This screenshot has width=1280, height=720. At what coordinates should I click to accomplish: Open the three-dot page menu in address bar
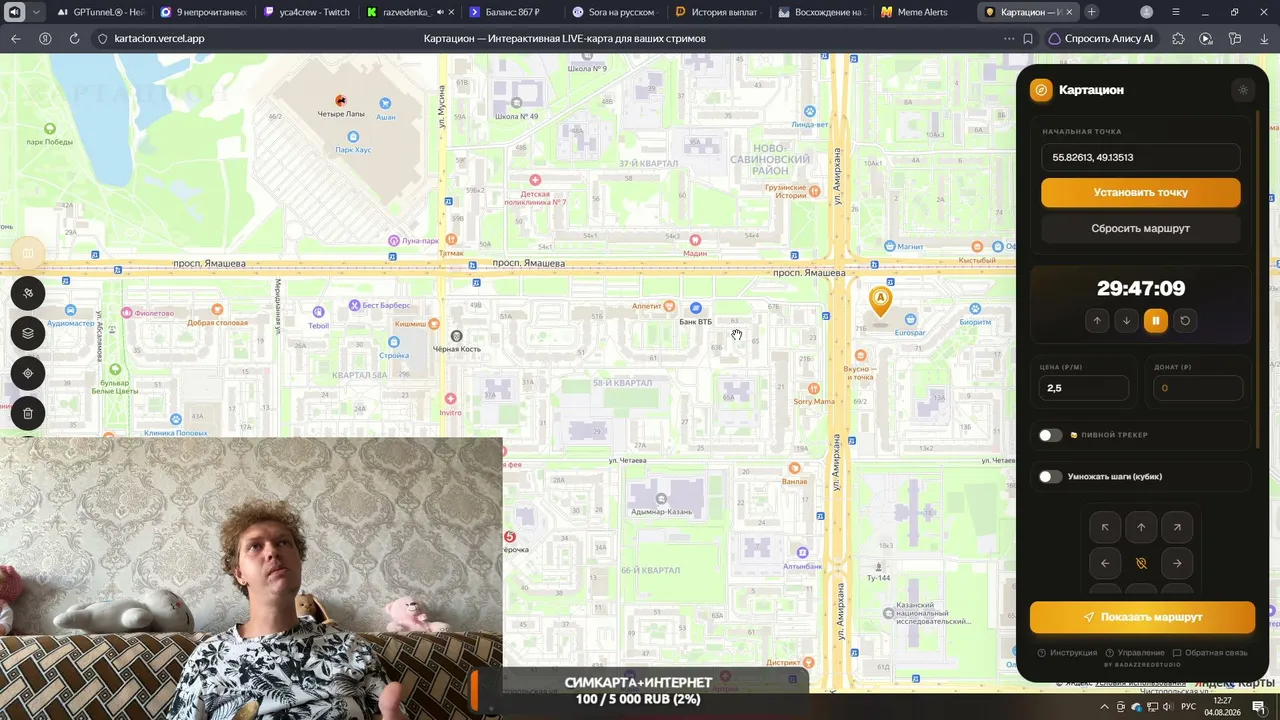point(1009,39)
